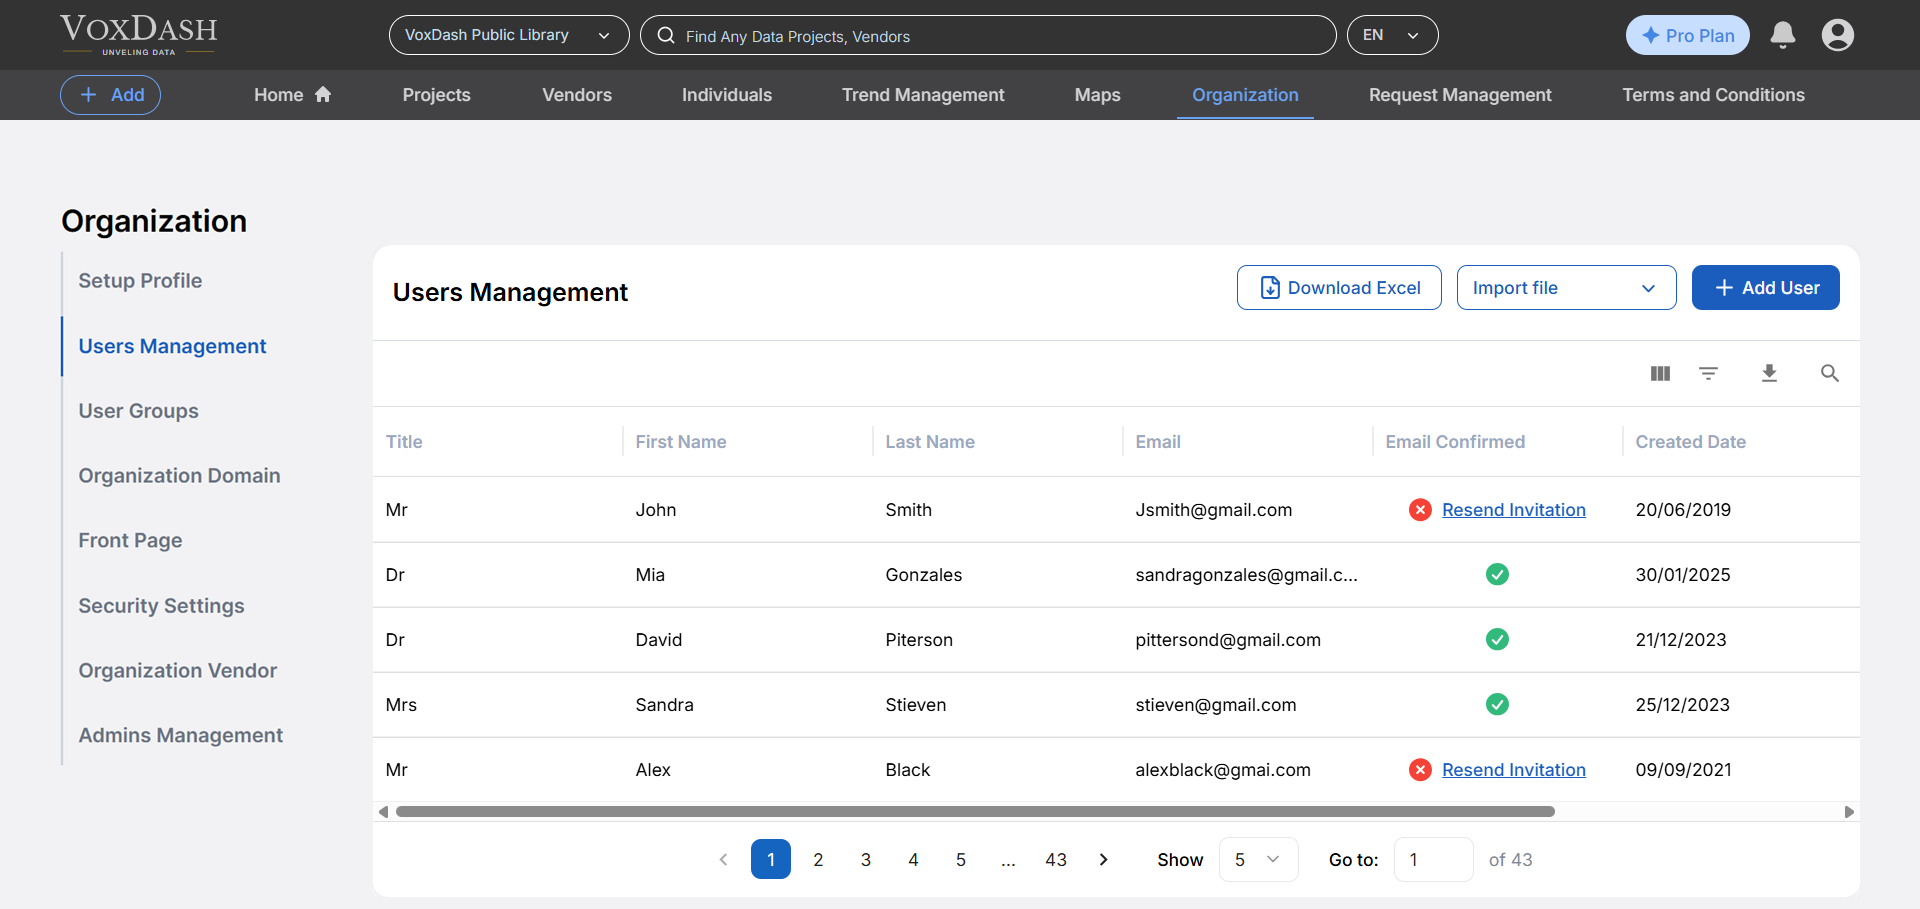Resend invitation to Alex Black

pyautogui.click(x=1513, y=769)
